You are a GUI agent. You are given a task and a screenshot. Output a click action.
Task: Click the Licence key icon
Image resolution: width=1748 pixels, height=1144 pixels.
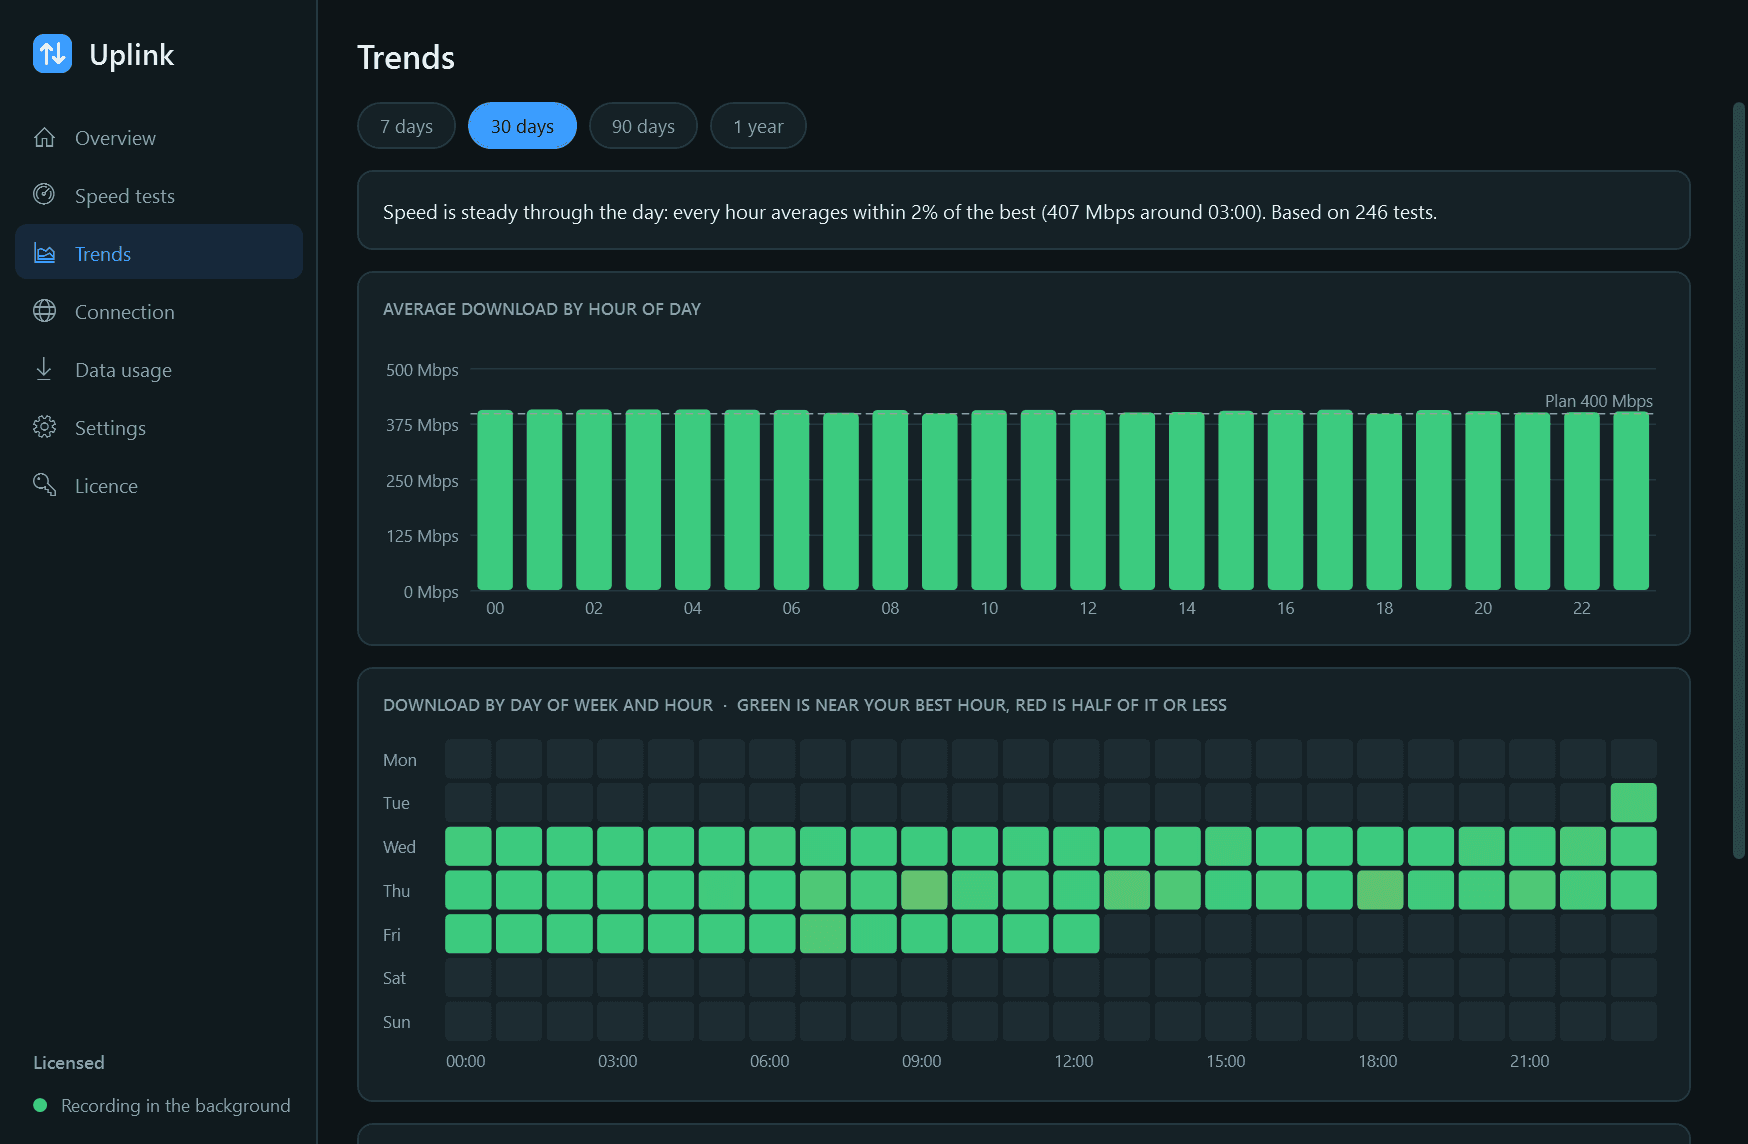click(x=44, y=485)
